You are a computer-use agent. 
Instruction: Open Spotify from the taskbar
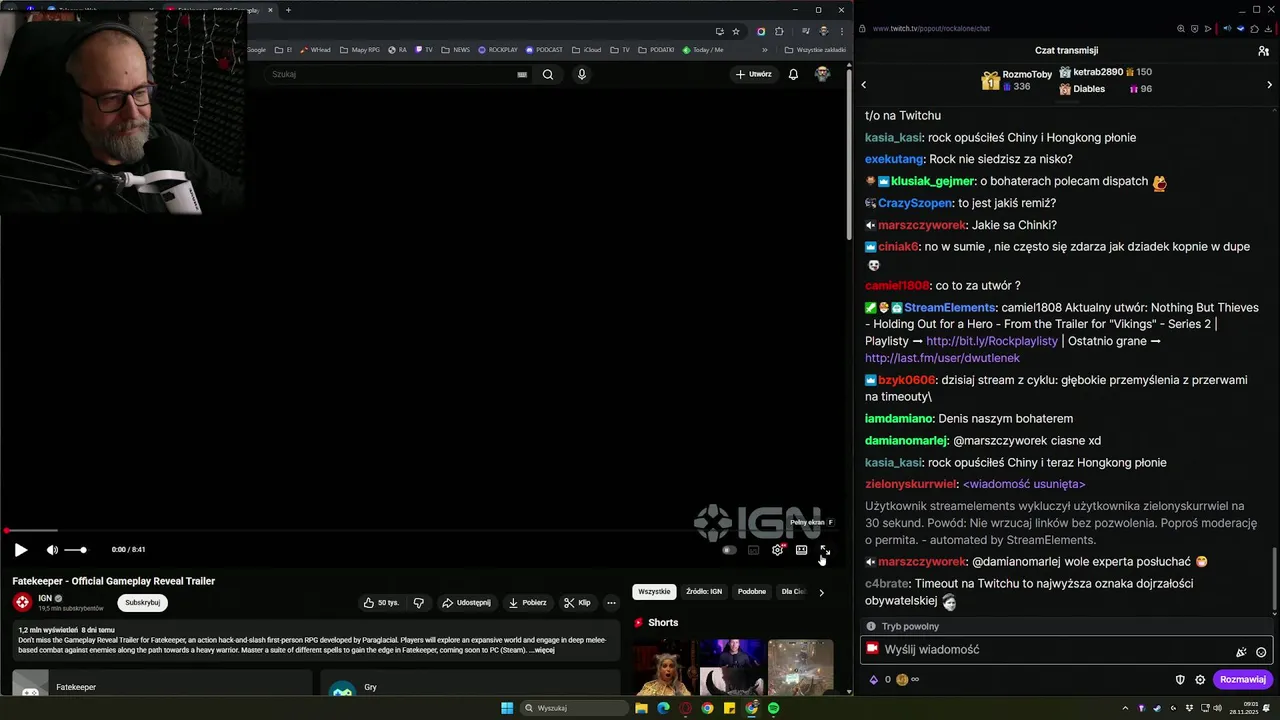pos(773,708)
